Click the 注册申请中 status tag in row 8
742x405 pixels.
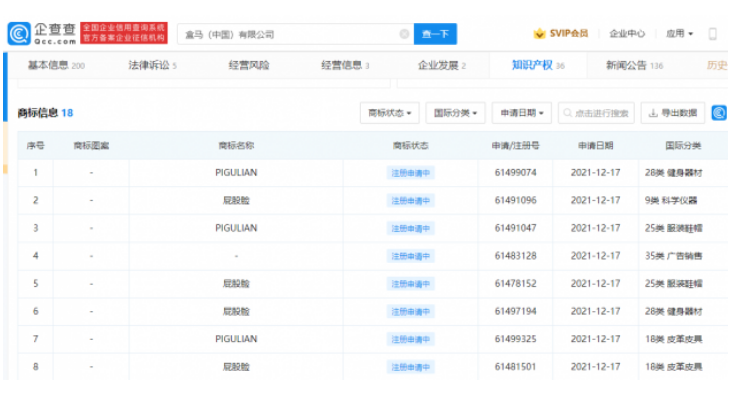tap(410, 367)
